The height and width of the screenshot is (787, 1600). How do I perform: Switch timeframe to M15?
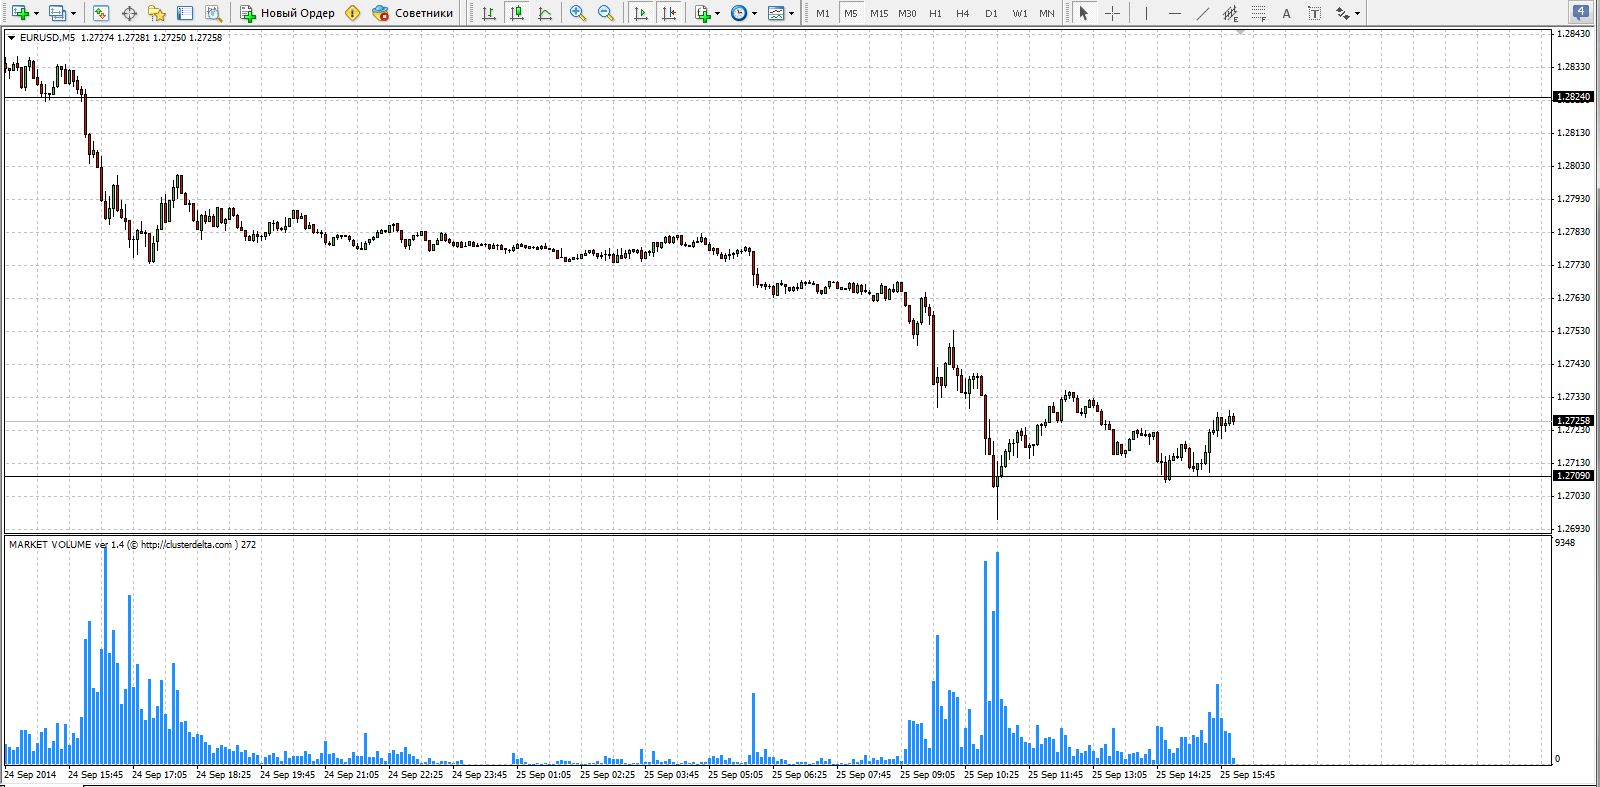(879, 13)
